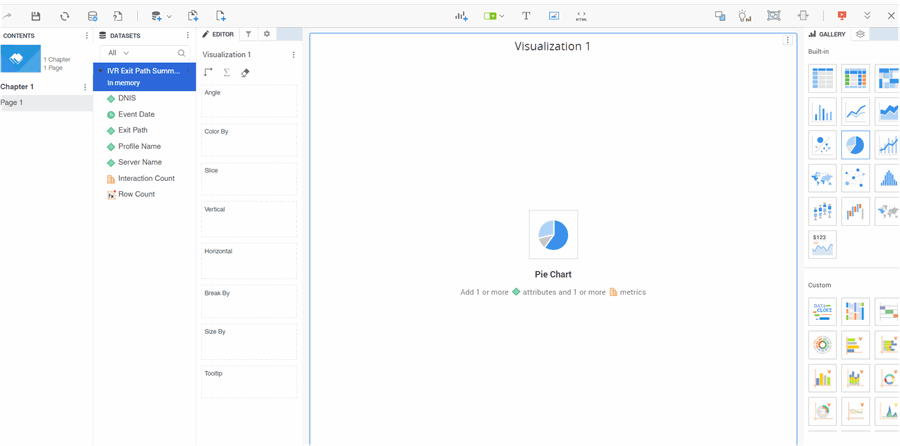Click the eraser clear icon in editor
The width and height of the screenshot is (900, 446).
[x=245, y=73]
